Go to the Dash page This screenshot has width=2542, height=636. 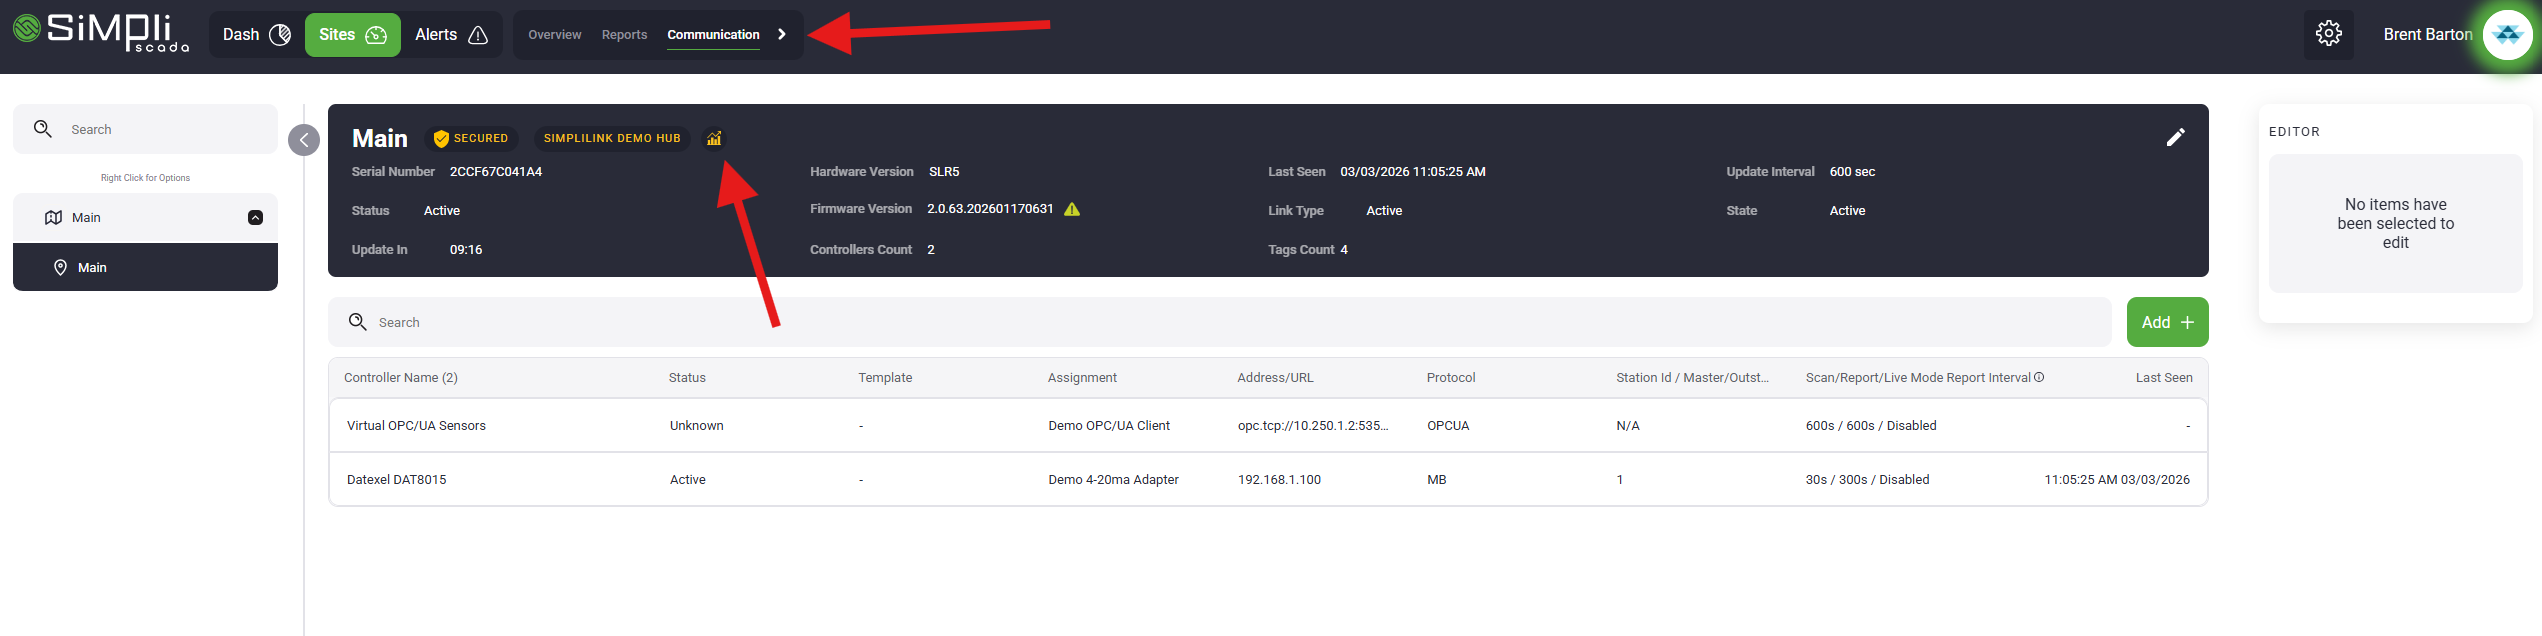pyautogui.click(x=256, y=35)
